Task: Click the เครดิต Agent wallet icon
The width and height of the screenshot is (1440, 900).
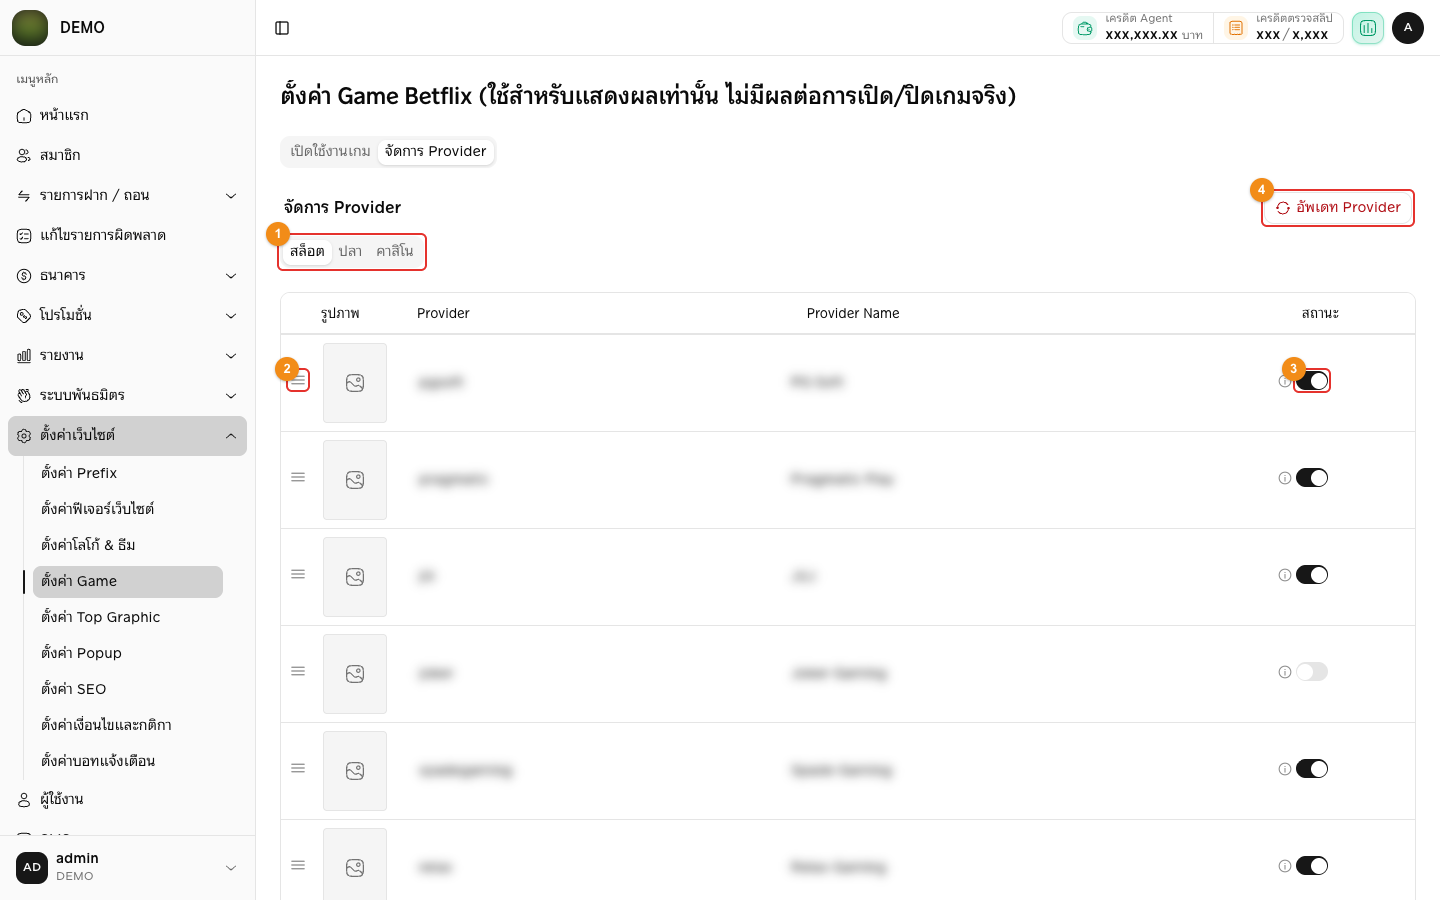Action: pyautogui.click(x=1085, y=28)
